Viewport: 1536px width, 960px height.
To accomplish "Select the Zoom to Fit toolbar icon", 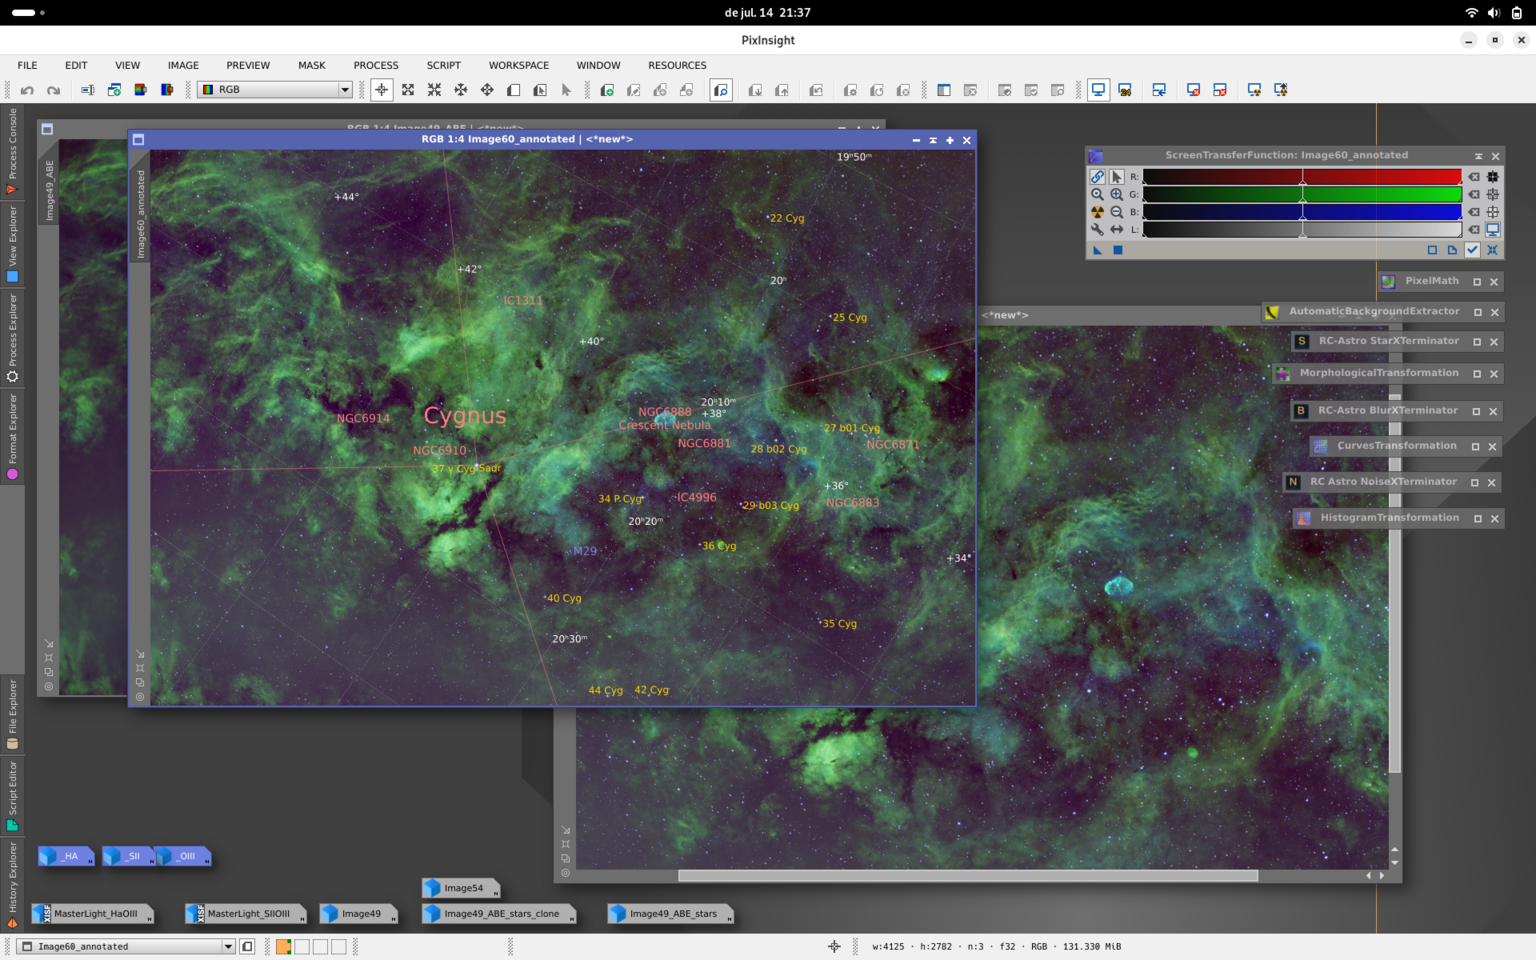I will click(x=408, y=90).
